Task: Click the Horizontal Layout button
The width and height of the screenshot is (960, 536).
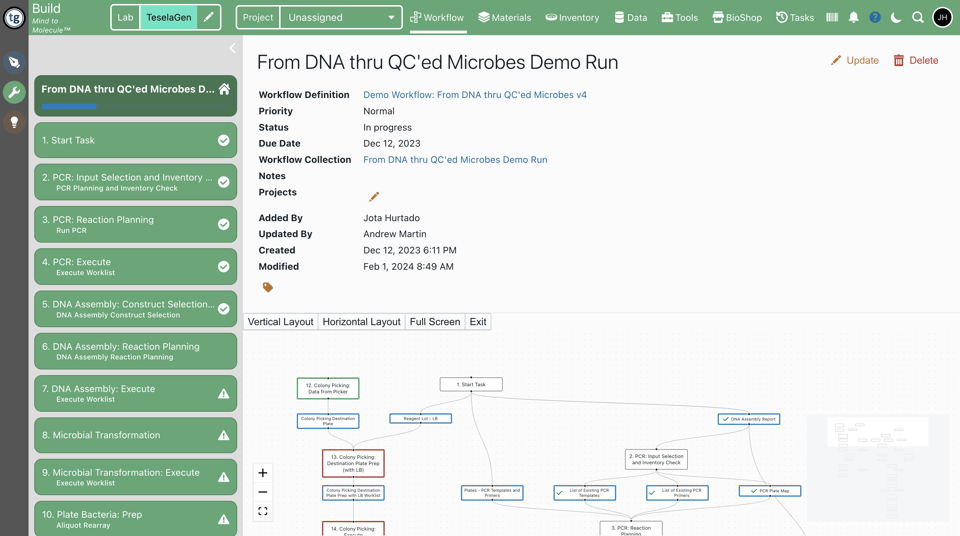Action: (361, 322)
